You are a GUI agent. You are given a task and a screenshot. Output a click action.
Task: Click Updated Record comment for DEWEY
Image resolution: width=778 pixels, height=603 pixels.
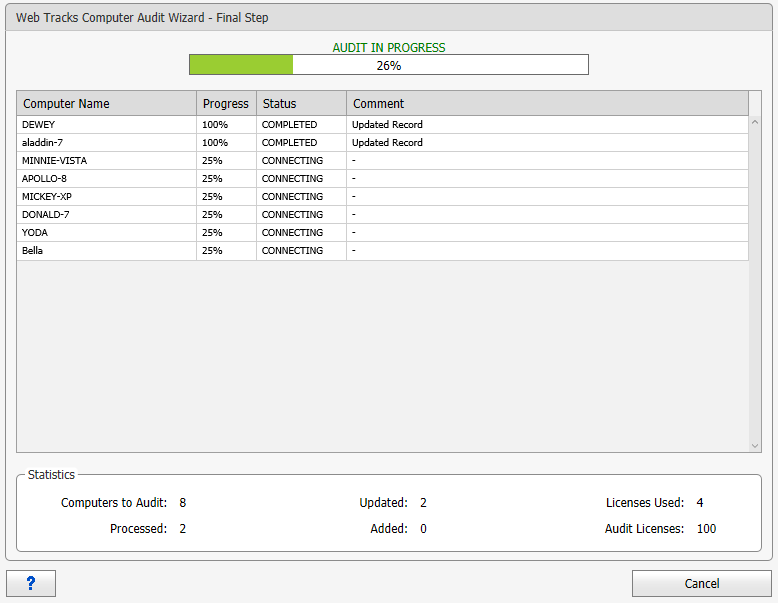coord(387,125)
